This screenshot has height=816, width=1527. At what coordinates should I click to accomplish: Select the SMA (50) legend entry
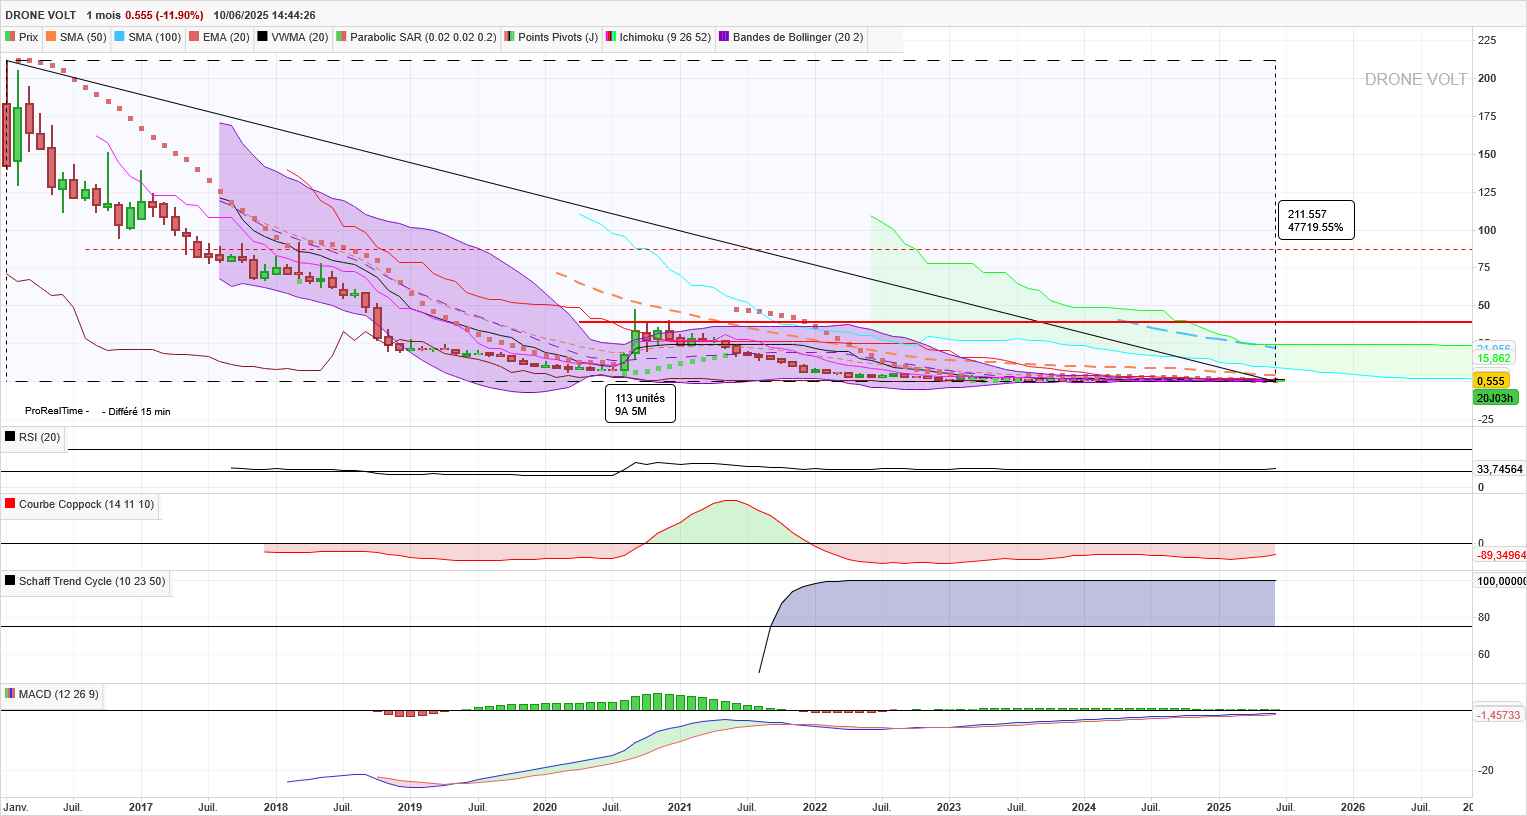click(x=76, y=37)
